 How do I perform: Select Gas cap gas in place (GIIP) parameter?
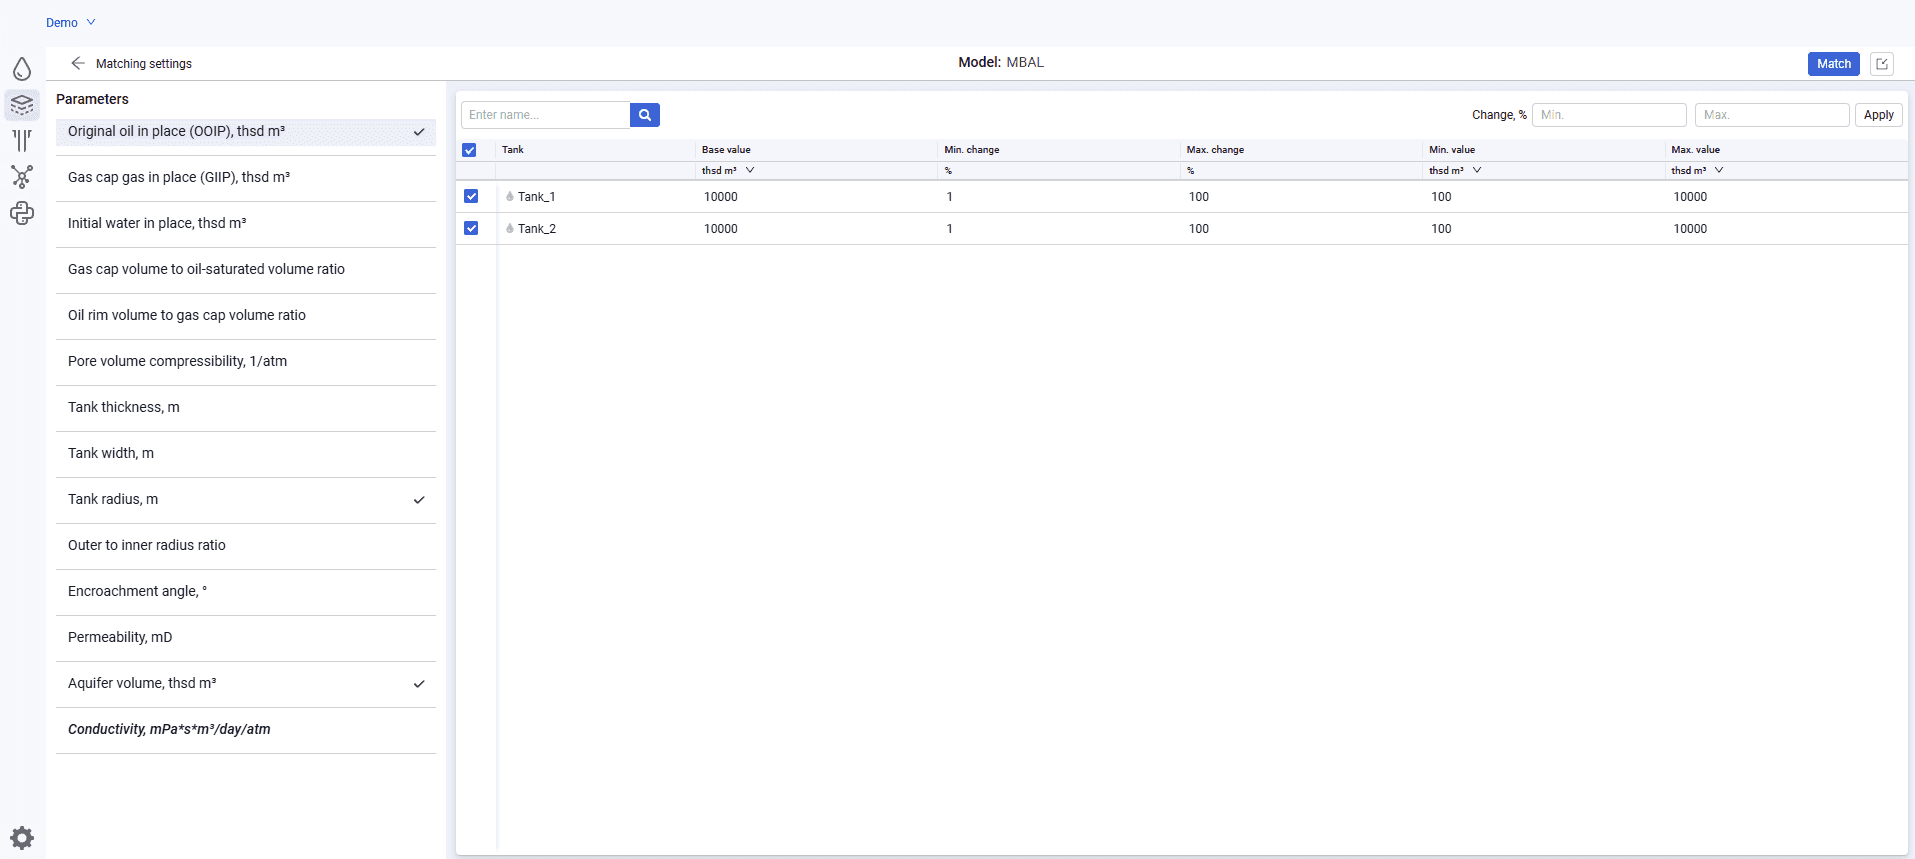(246, 178)
